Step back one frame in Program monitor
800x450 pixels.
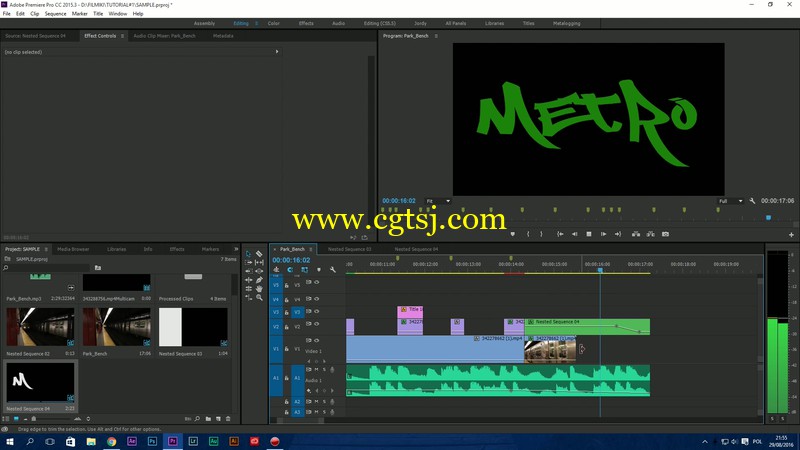(x=574, y=234)
